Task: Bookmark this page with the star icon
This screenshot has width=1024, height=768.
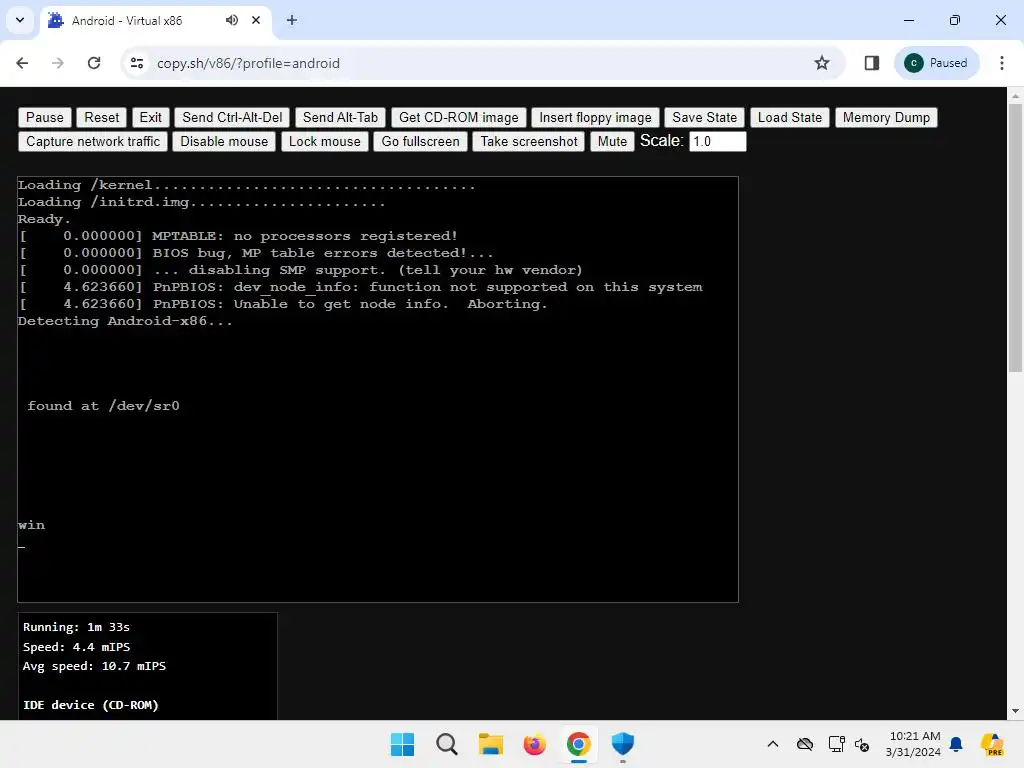Action: pyautogui.click(x=822, y=63)
